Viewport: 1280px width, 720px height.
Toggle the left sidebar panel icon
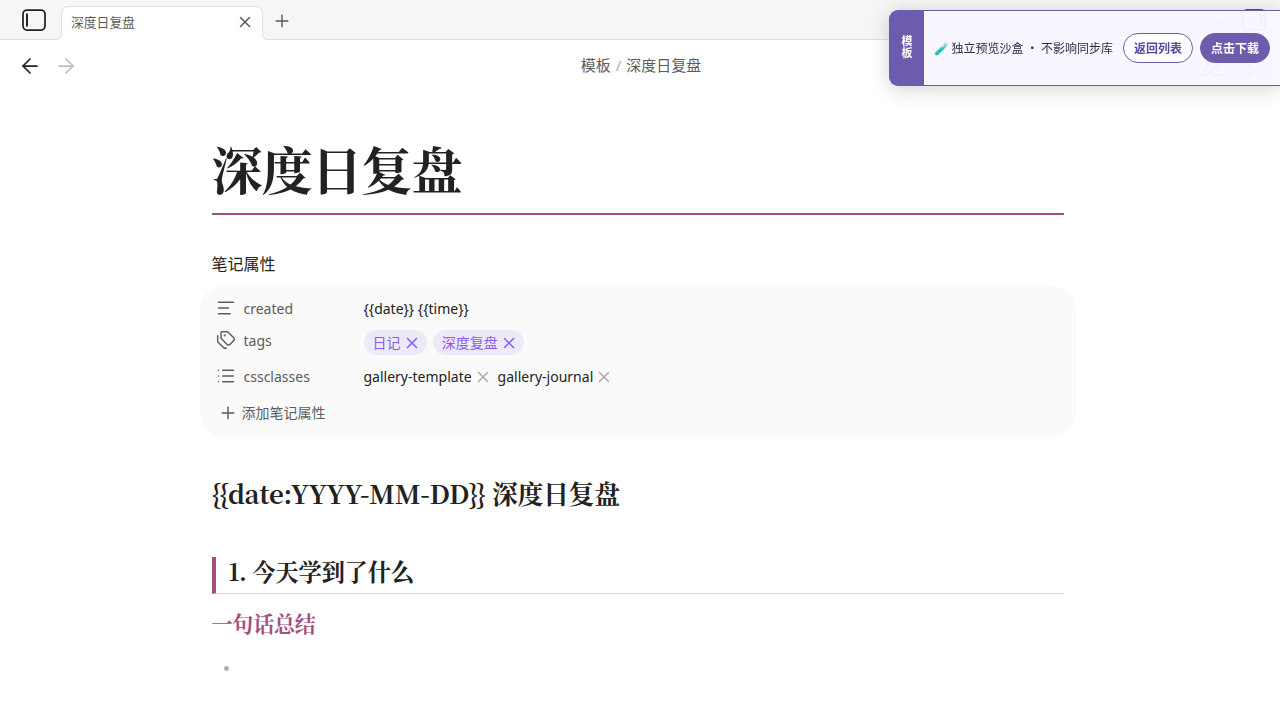[x=34, y=20]
